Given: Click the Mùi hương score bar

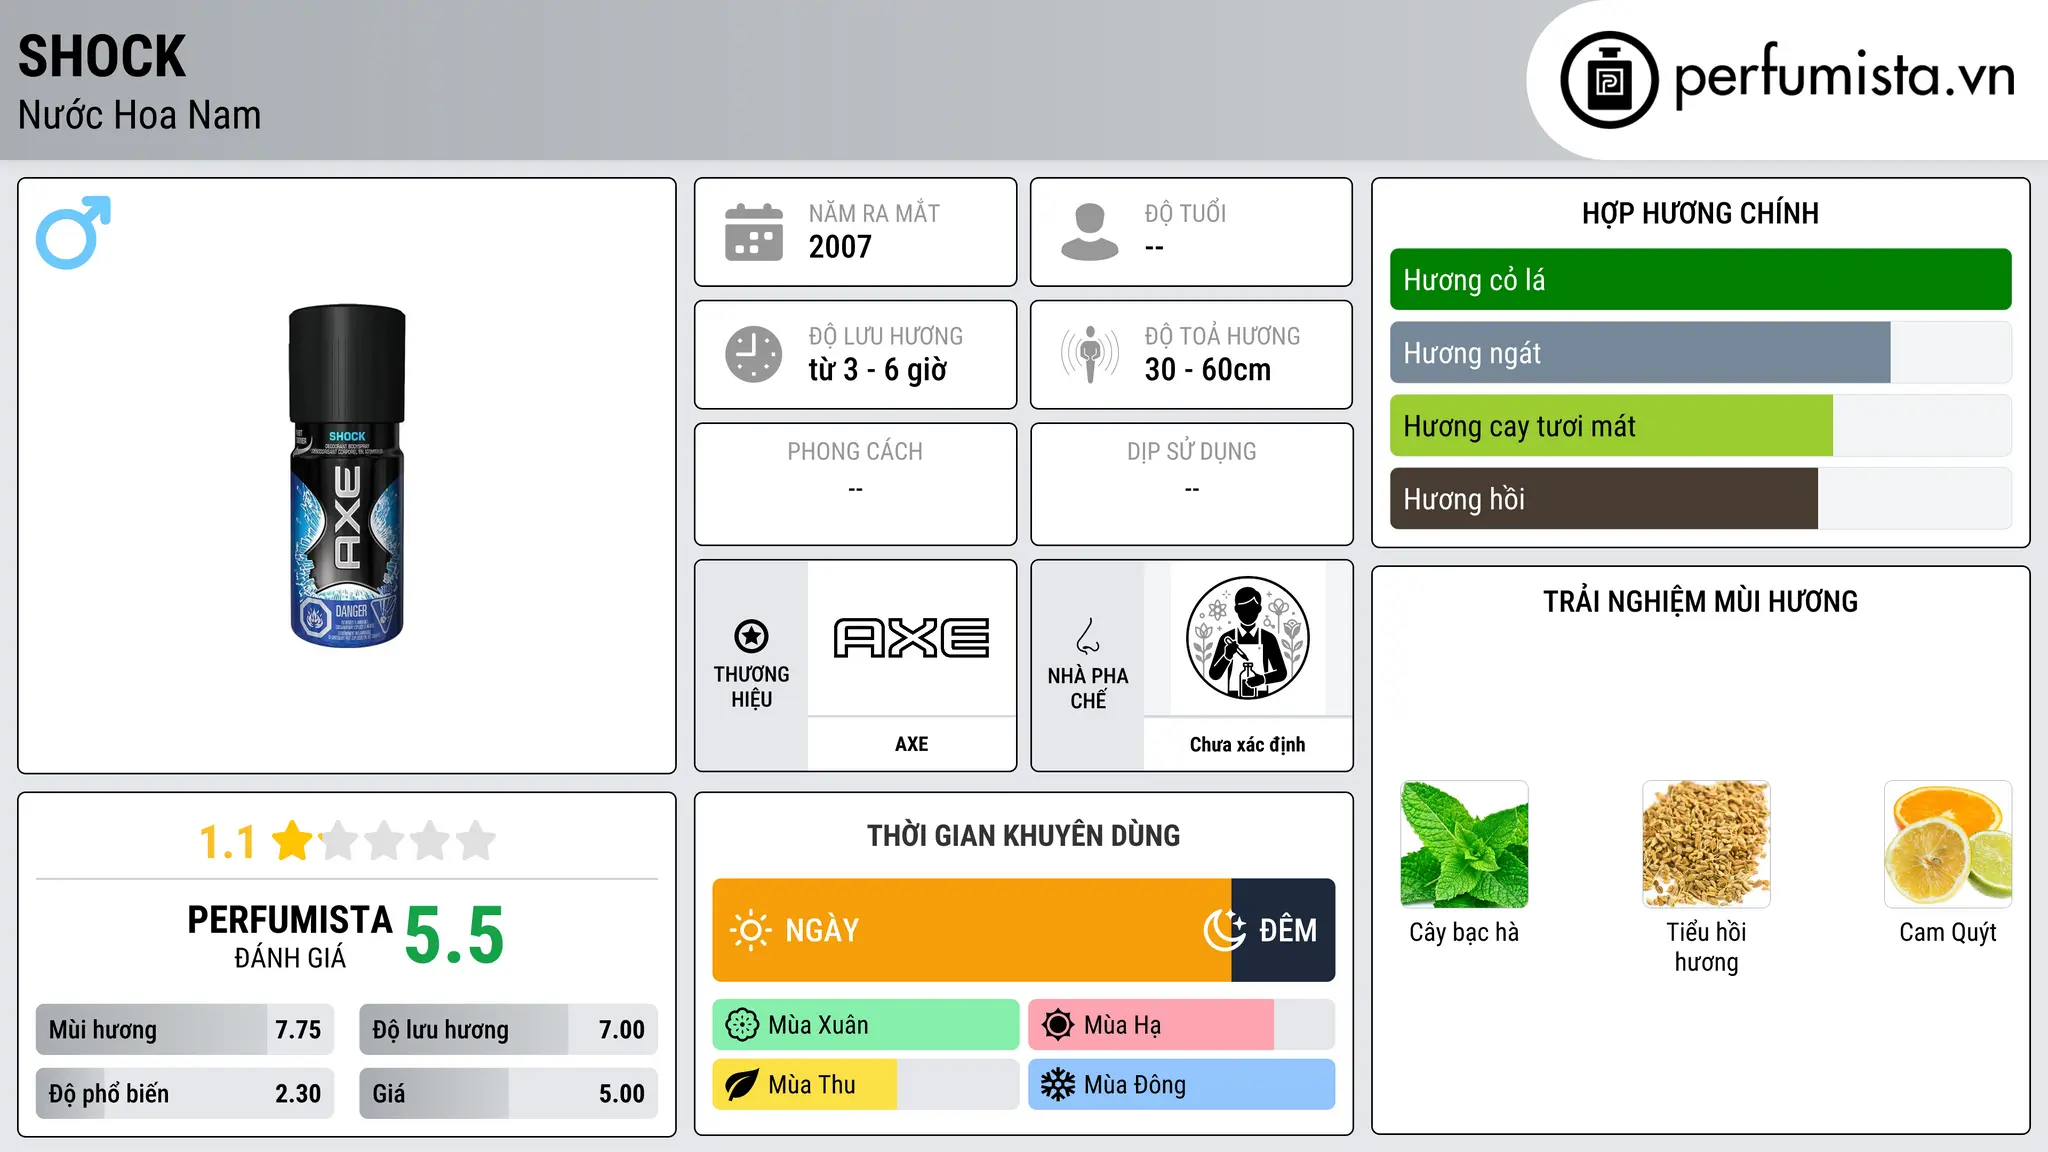Looking at the screenshot, I should tap(185, 1030).
